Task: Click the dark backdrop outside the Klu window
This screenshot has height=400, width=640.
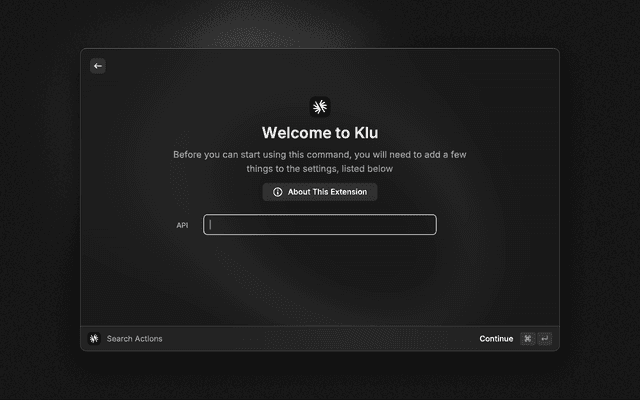Action: point(40,204)
